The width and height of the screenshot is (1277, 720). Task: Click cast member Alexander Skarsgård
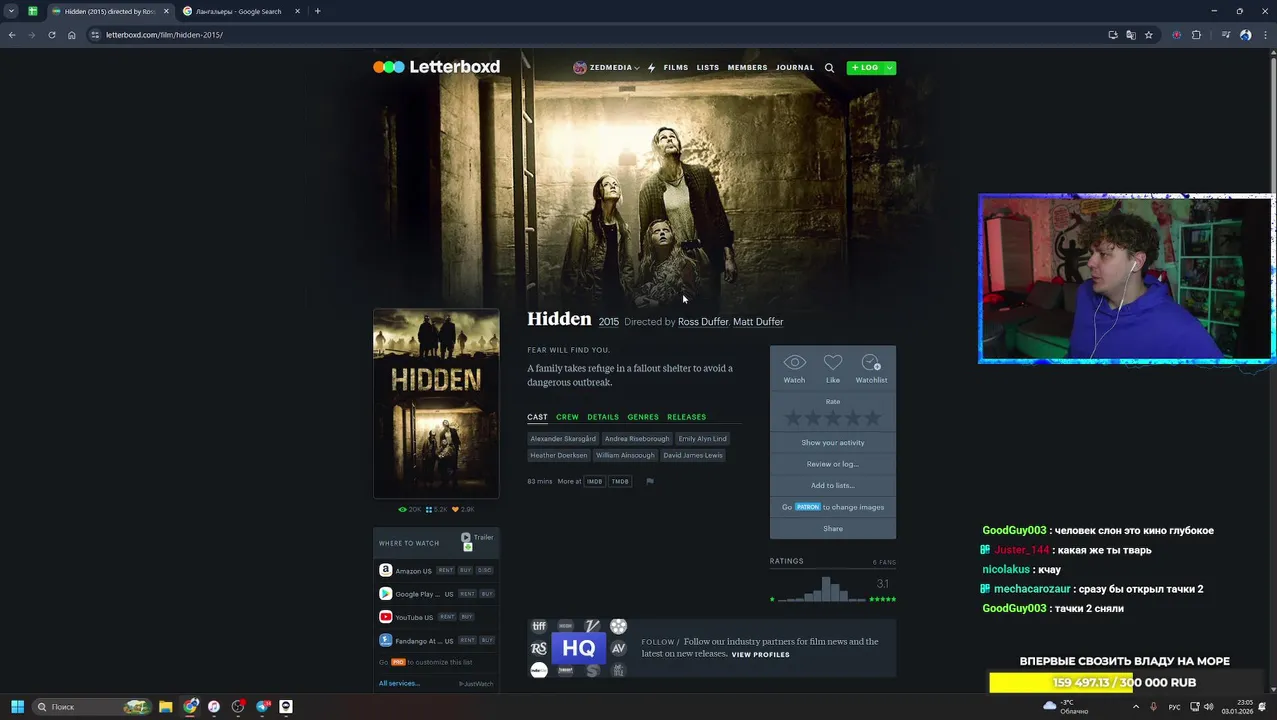pyautogui.click(x=563, y=439)
